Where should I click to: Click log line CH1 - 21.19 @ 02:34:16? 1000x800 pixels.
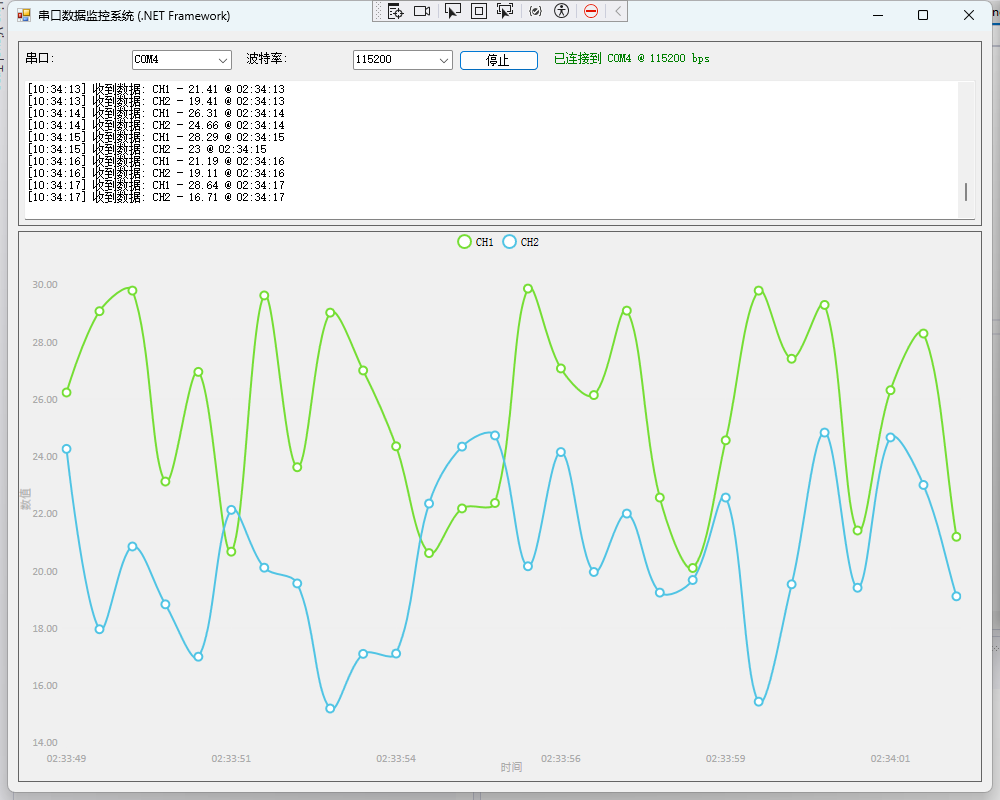pyautogui.click(x=156, y=161)
